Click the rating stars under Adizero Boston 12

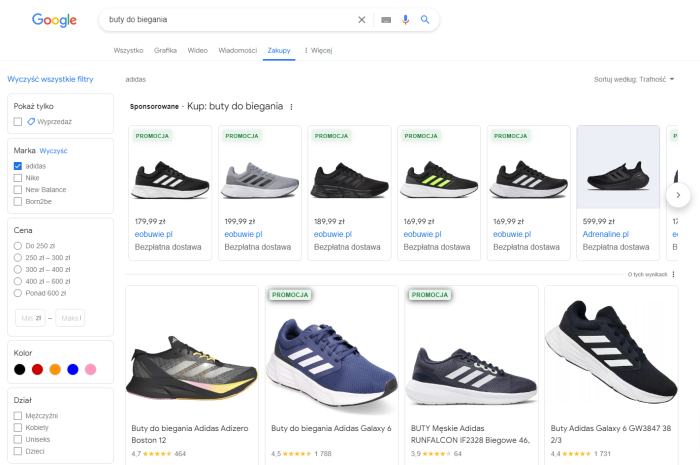[157, 454]
